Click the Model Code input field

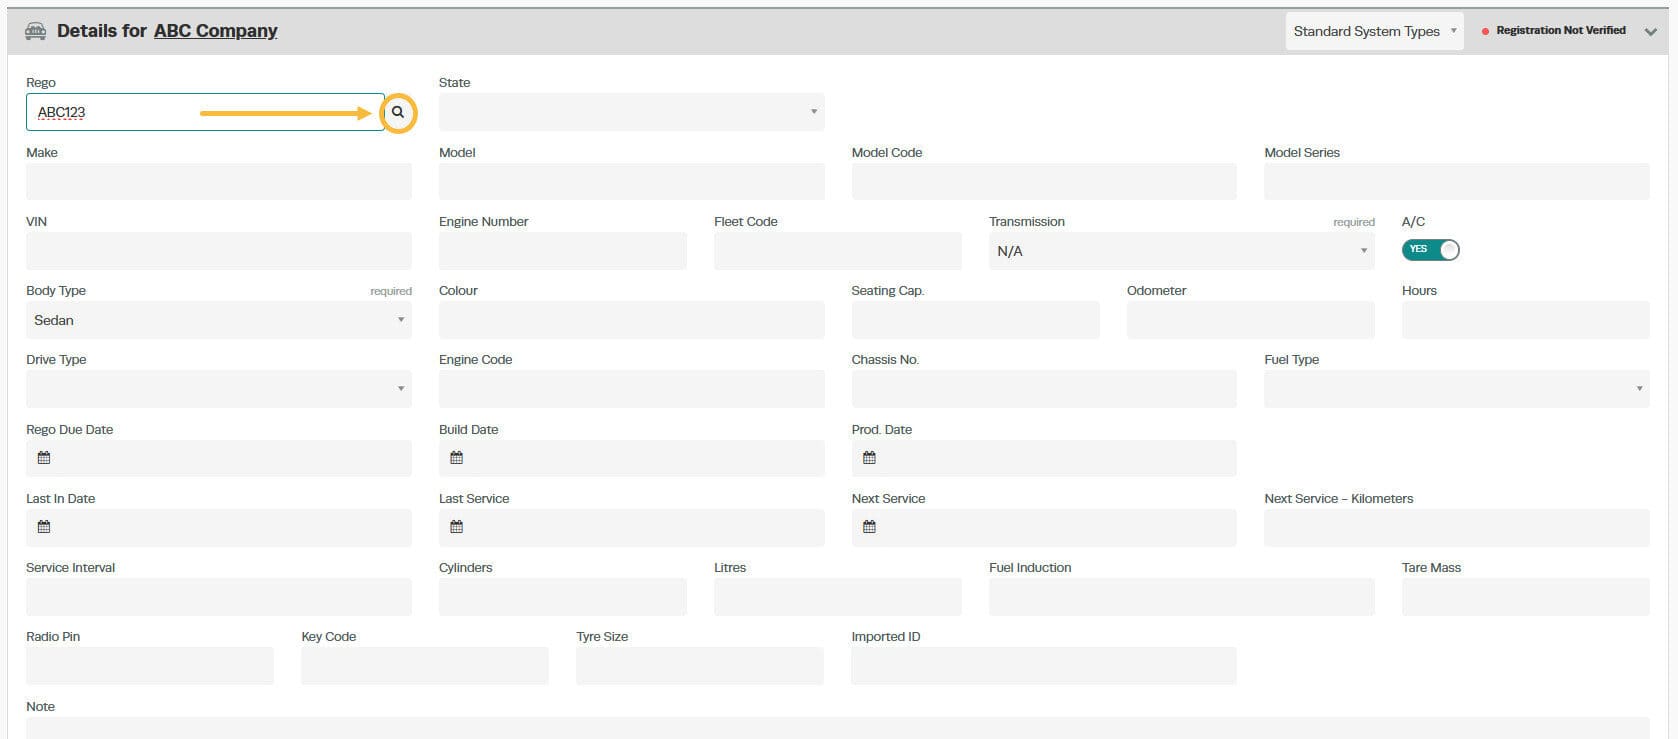[x=1044, y=182]
